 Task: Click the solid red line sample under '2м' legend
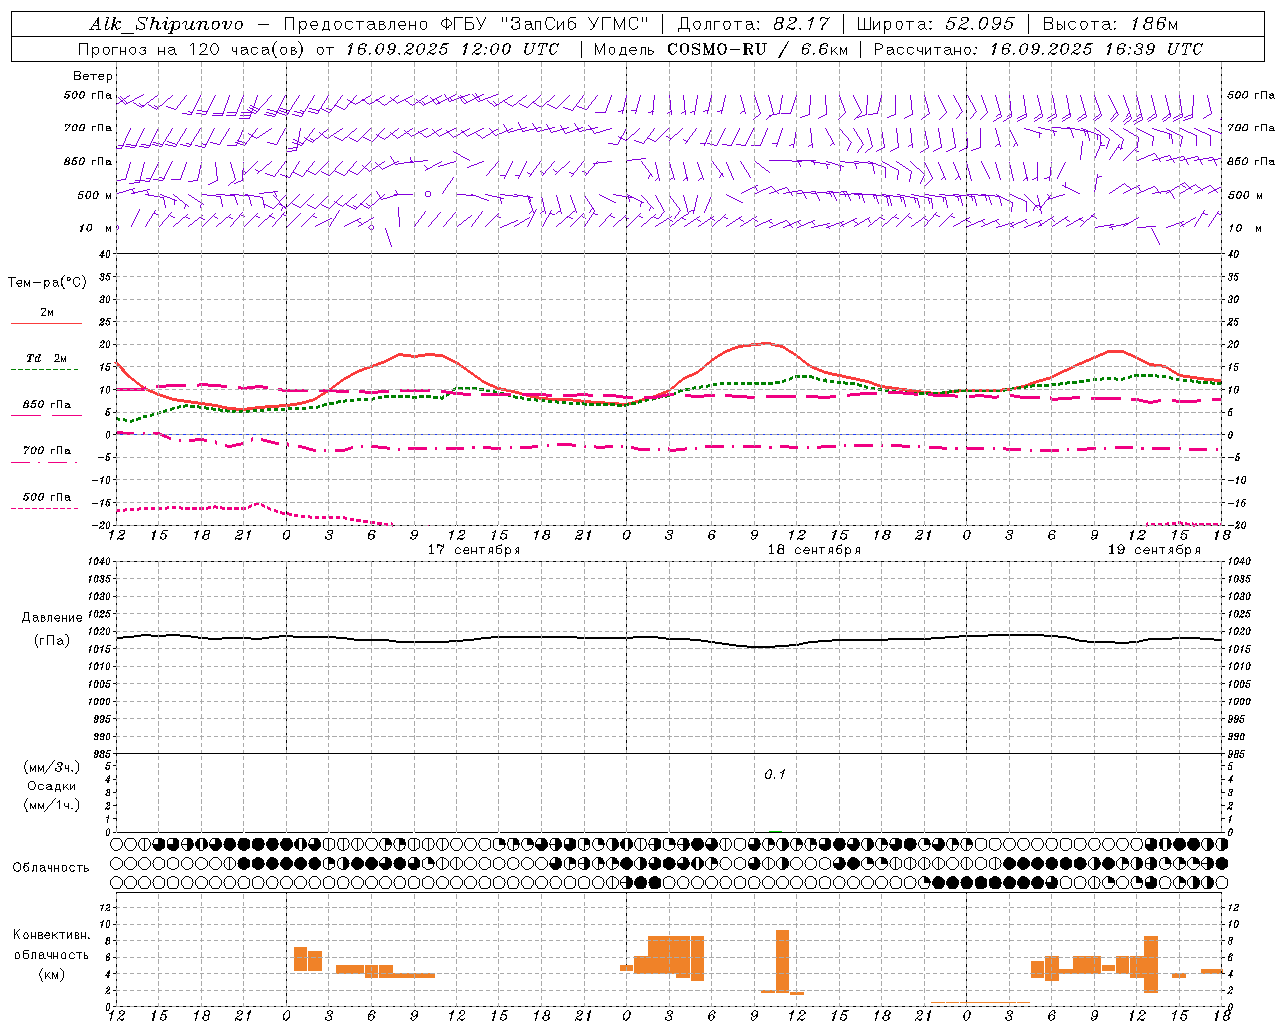click(x=47, y=324)
